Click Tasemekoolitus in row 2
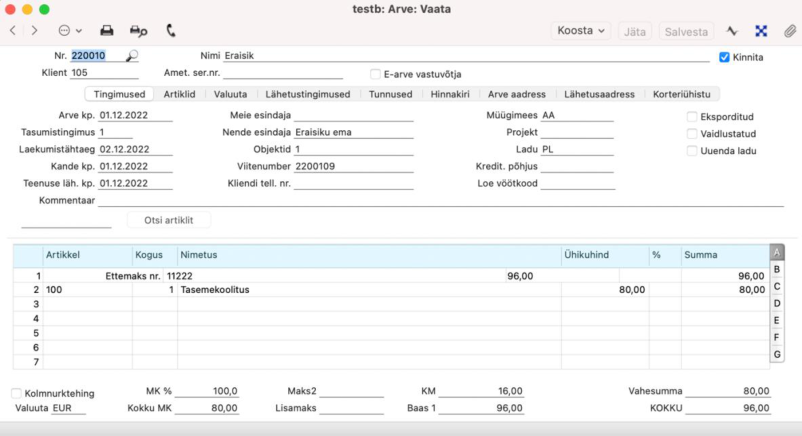Image resolution: width=802 pixels, height=436 pixels. click(x=215, y=290)
